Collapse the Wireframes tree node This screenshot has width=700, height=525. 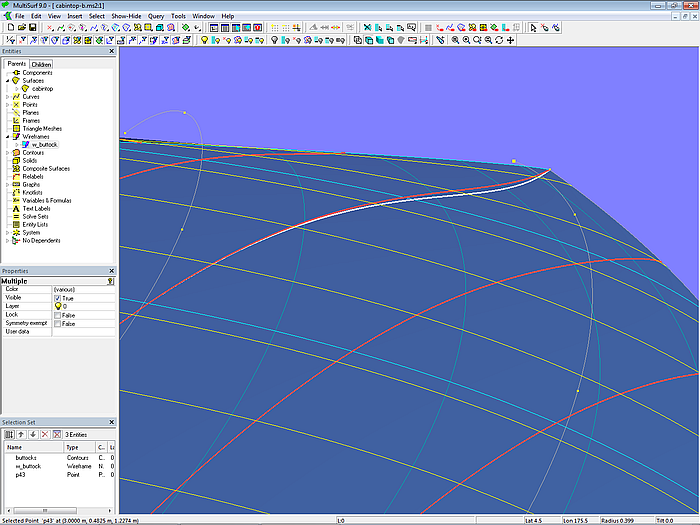[7, 136]
